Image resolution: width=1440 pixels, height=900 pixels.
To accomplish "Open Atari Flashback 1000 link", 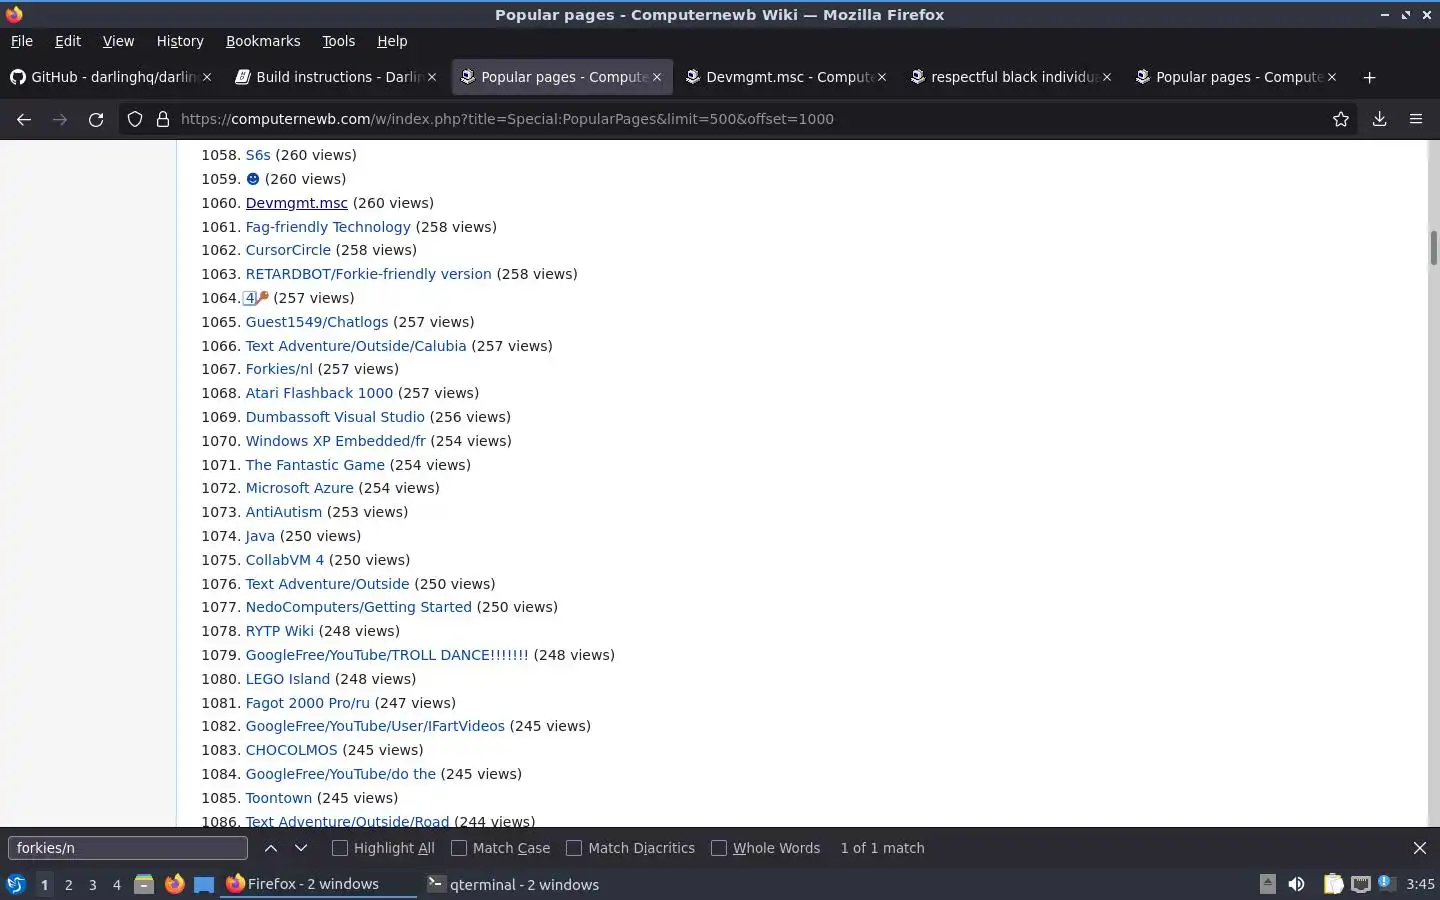I will (x=319, y=393).
